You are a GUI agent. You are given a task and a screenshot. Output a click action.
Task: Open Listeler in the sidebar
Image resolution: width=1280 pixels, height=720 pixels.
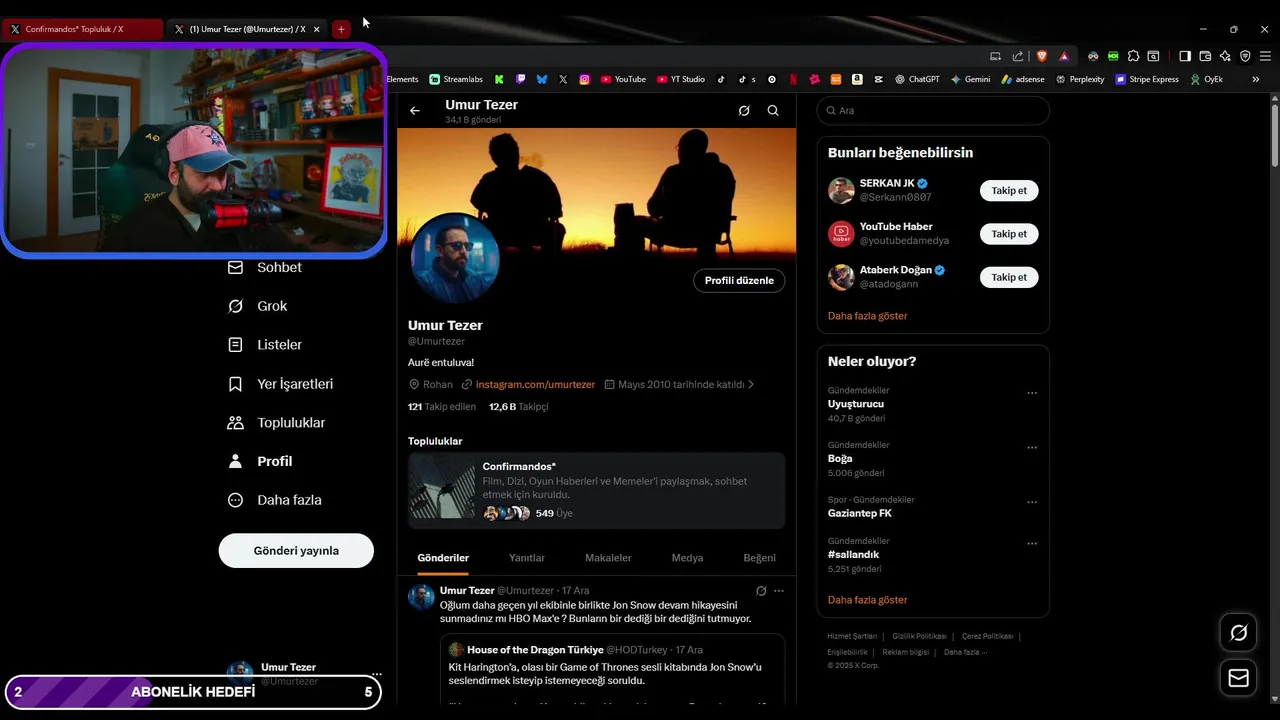coord(265,345)
